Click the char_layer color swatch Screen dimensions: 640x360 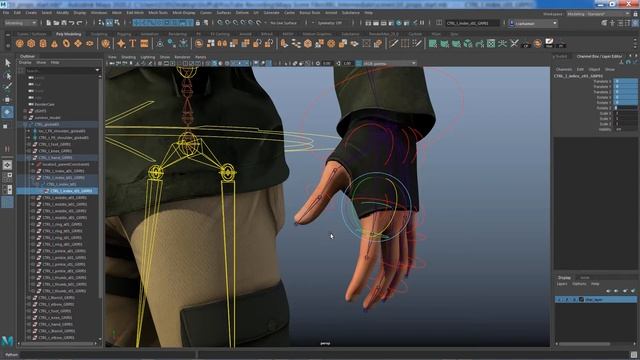582,300
